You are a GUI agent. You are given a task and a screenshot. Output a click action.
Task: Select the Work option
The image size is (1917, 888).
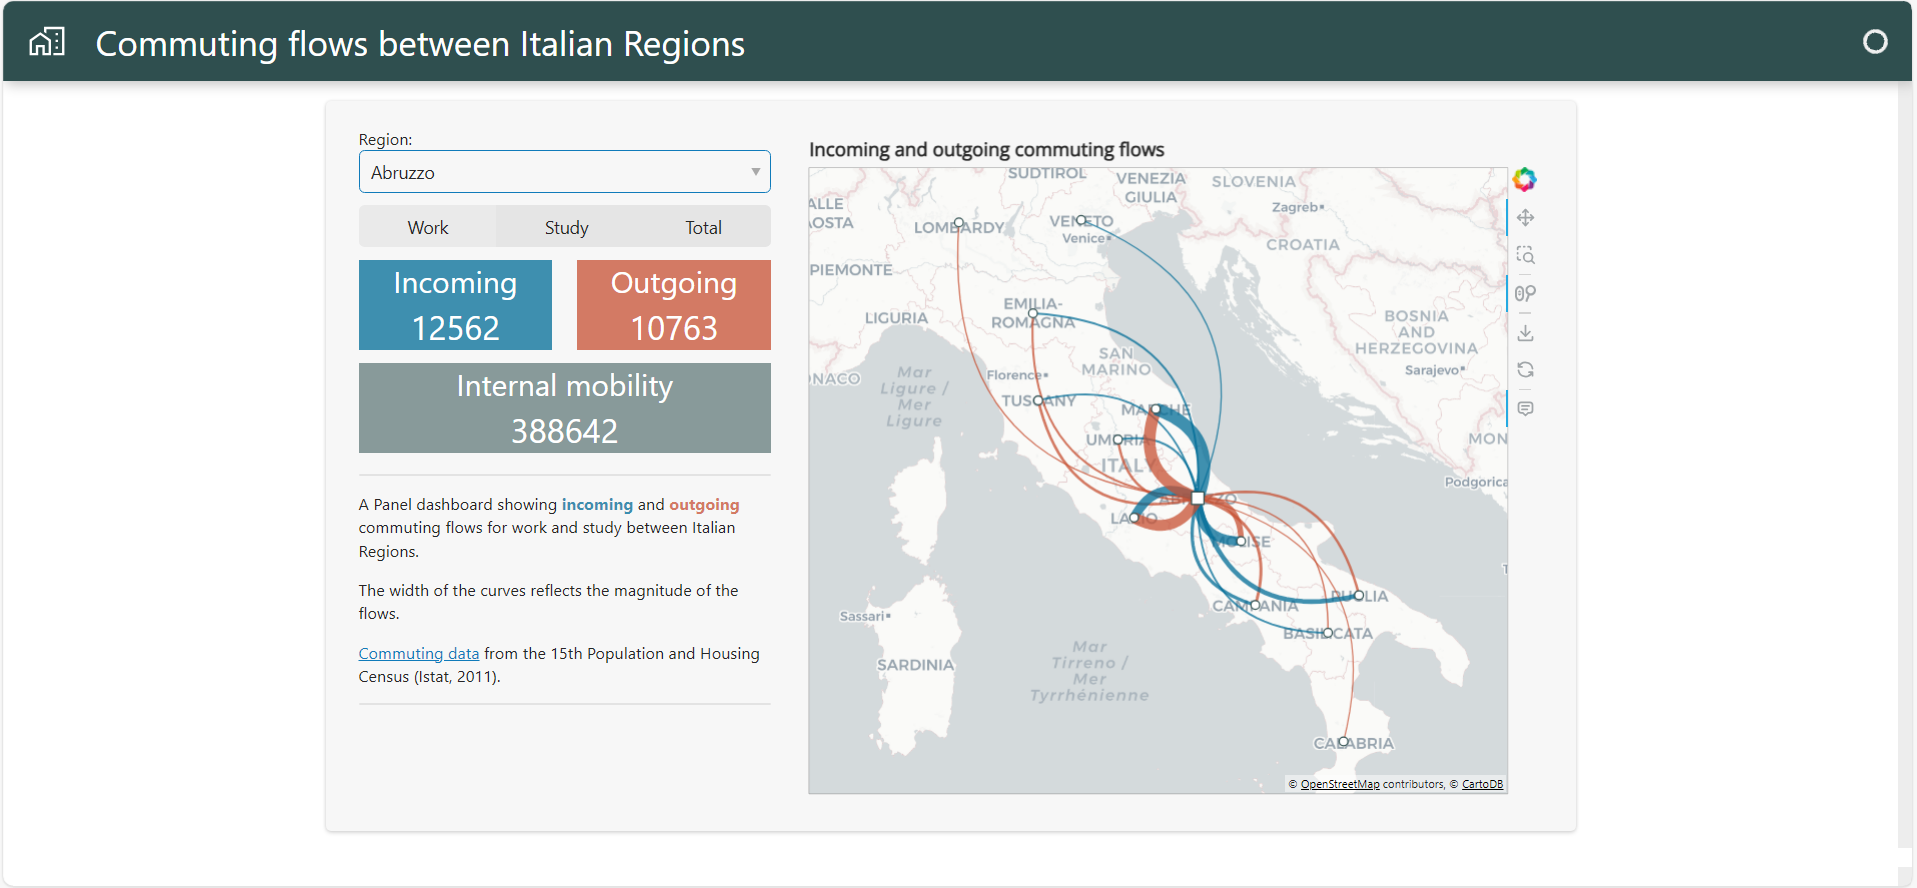point(428,227)
